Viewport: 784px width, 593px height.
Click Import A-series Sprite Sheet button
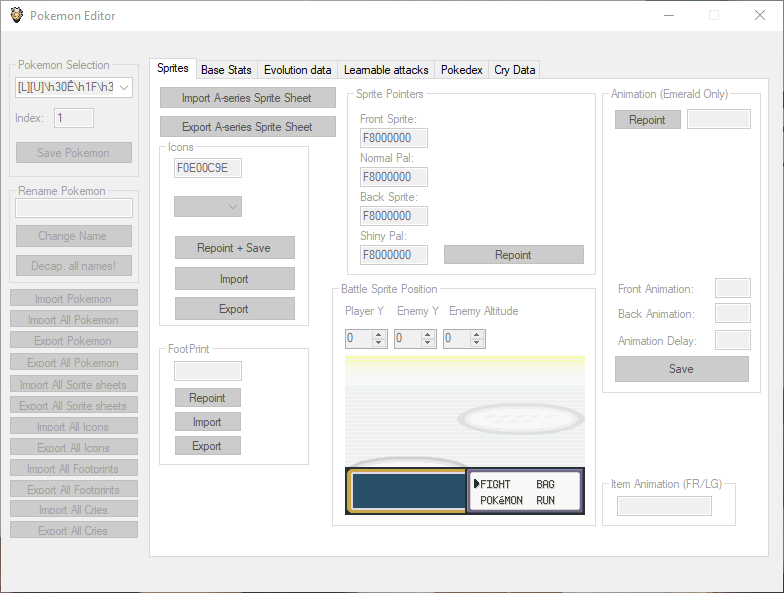tap(246, 98)
